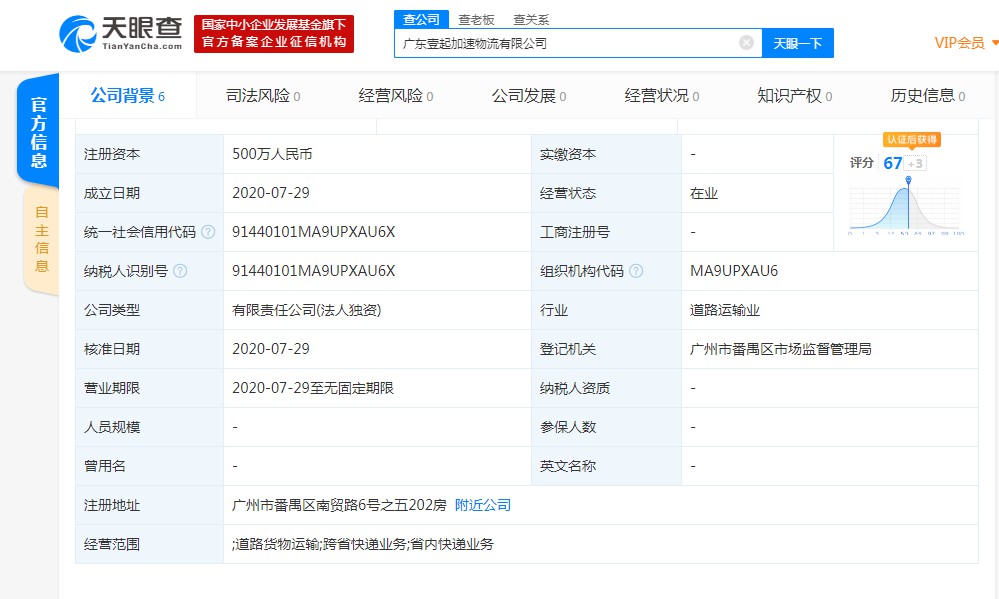Open help icon beside 组织机构代码

[636, 271]
